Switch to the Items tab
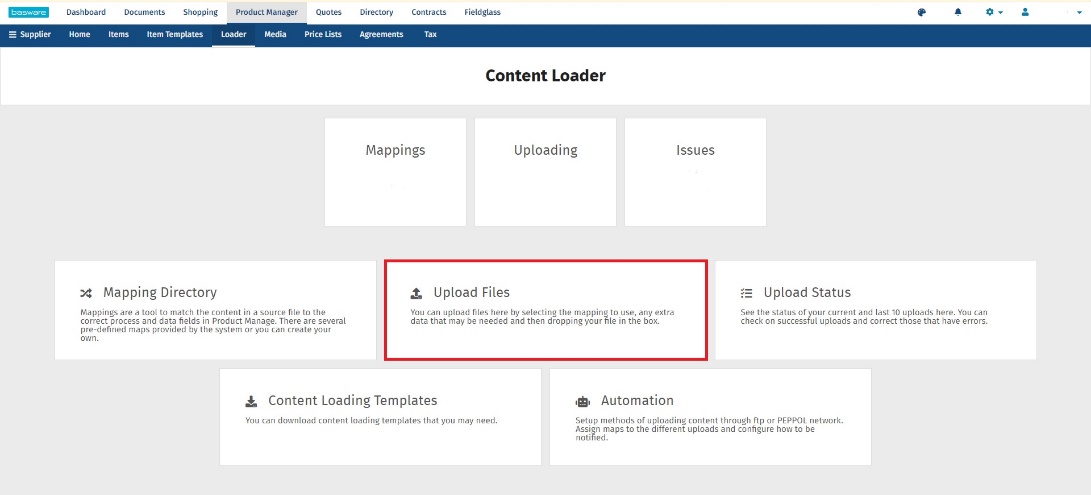Screen dimensions: 1091x495 [x=118, y=34]
